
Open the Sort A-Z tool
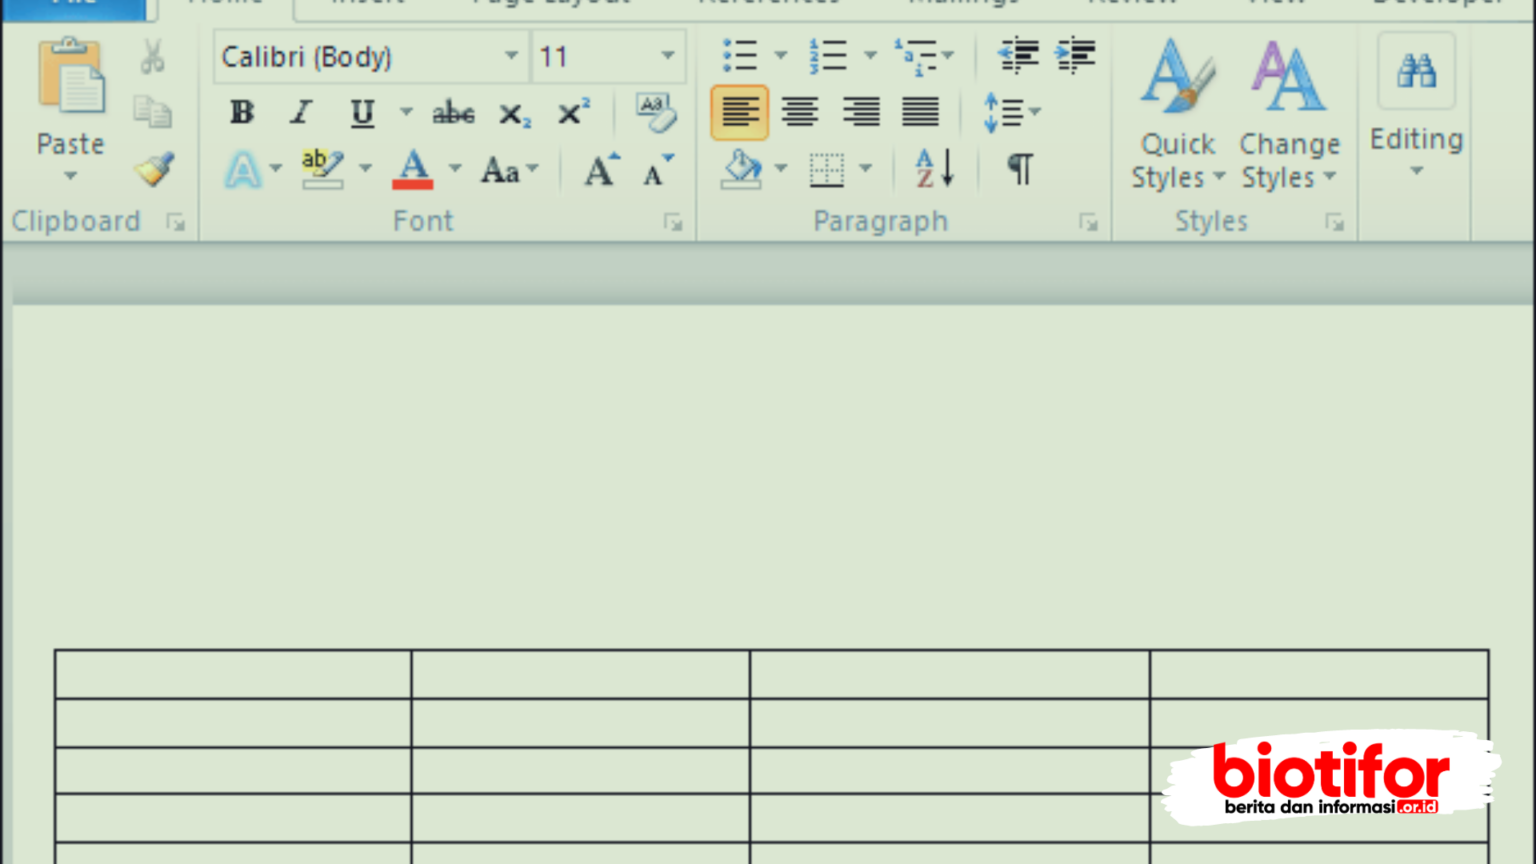coord(930,169)
